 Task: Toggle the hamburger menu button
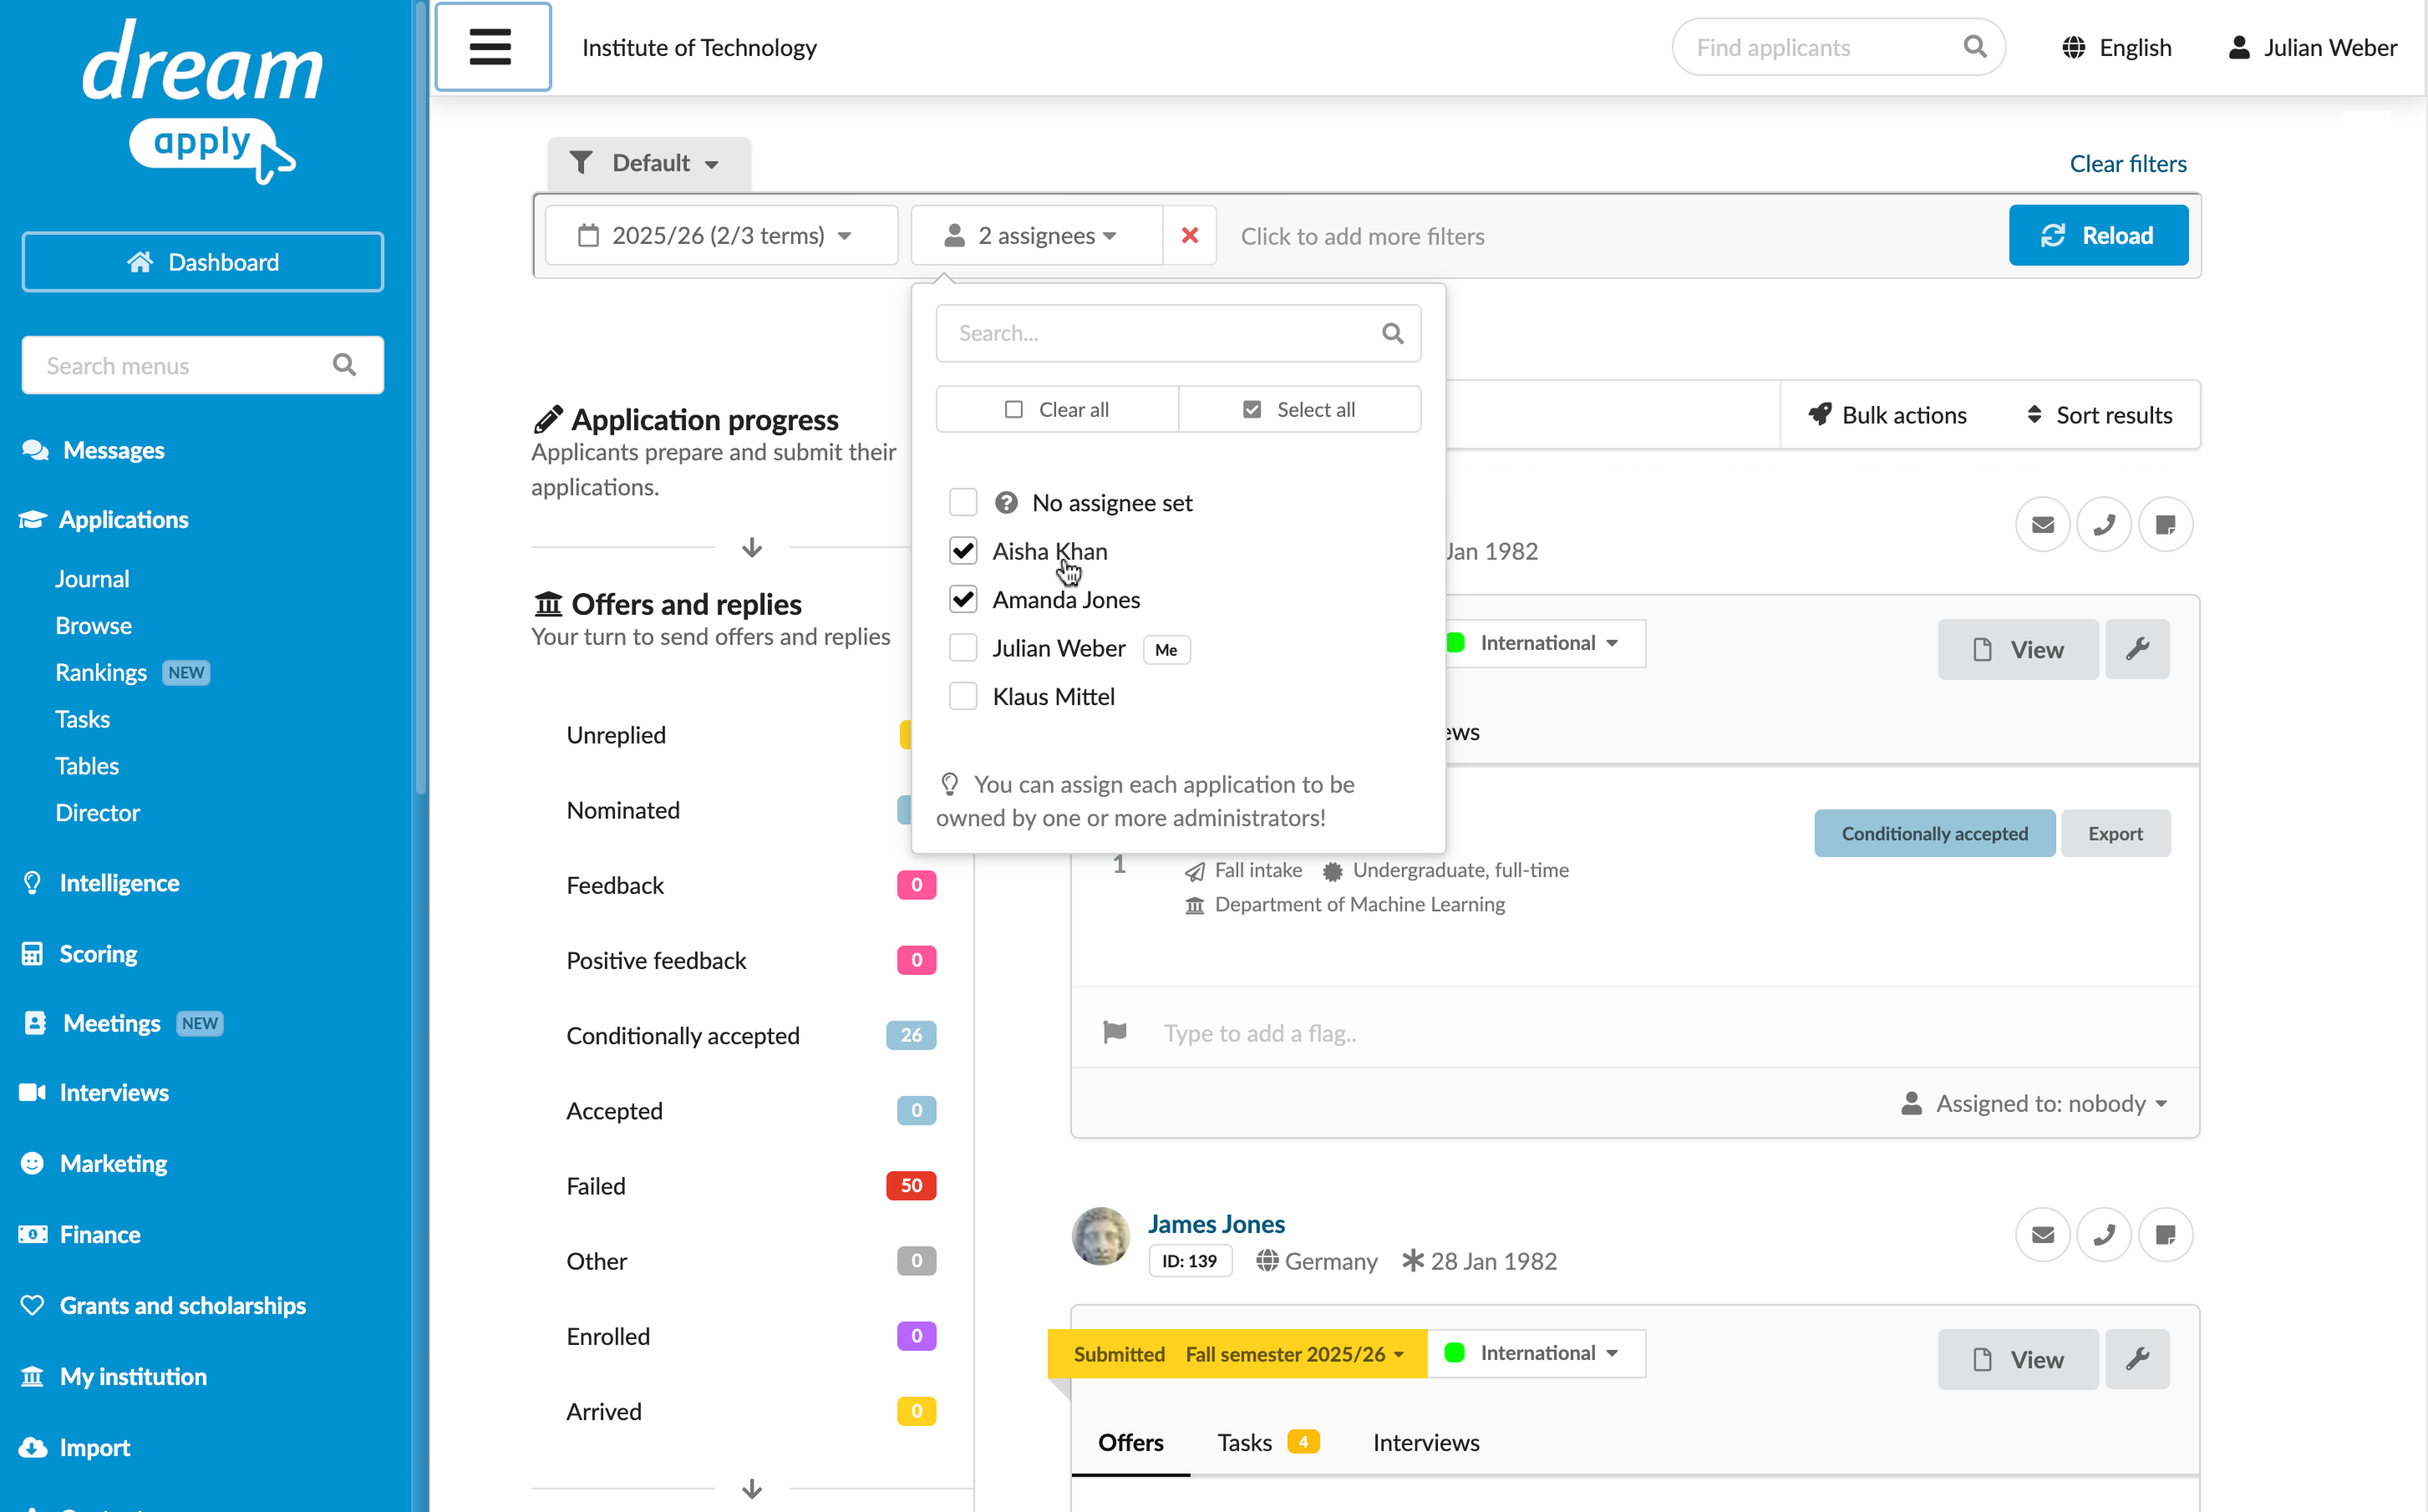(x=492, y=47)
